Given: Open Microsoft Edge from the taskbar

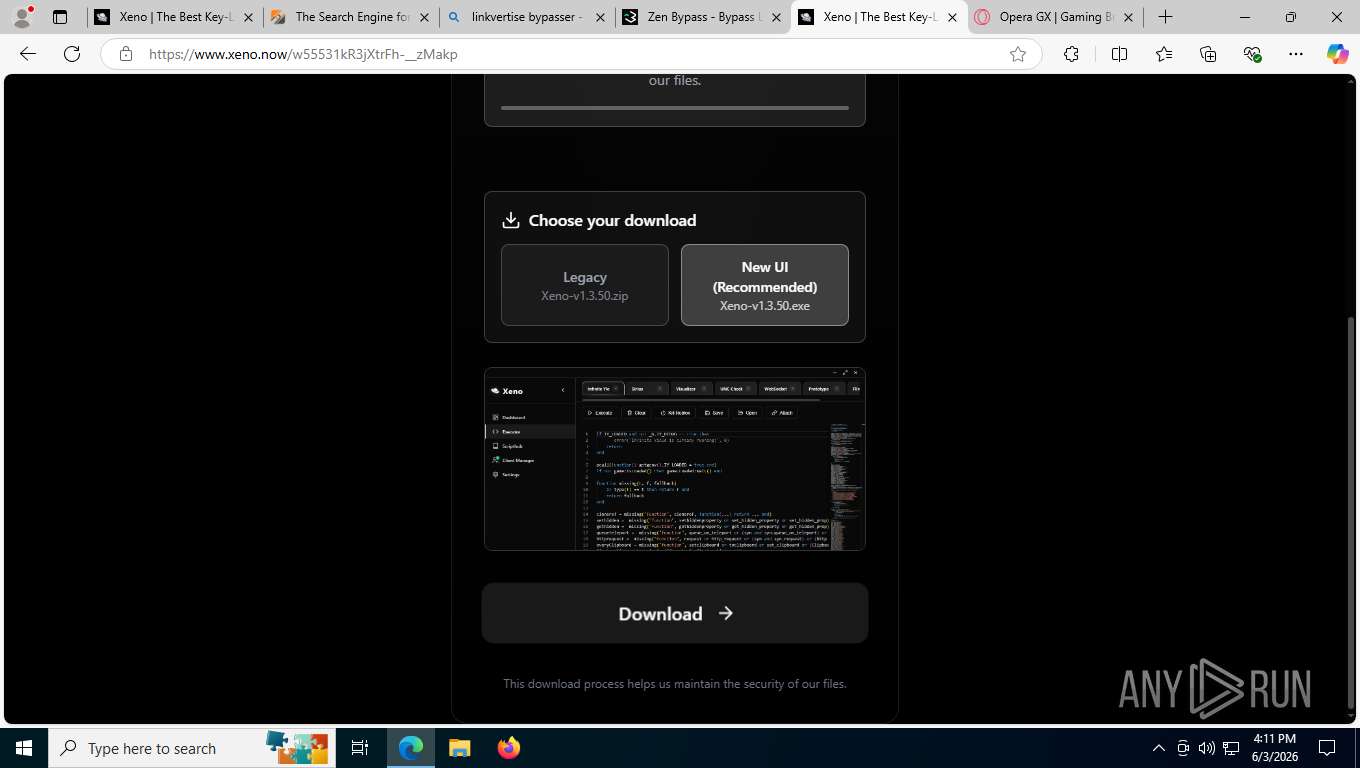Looking at the screenshot, I should [411, 748].
